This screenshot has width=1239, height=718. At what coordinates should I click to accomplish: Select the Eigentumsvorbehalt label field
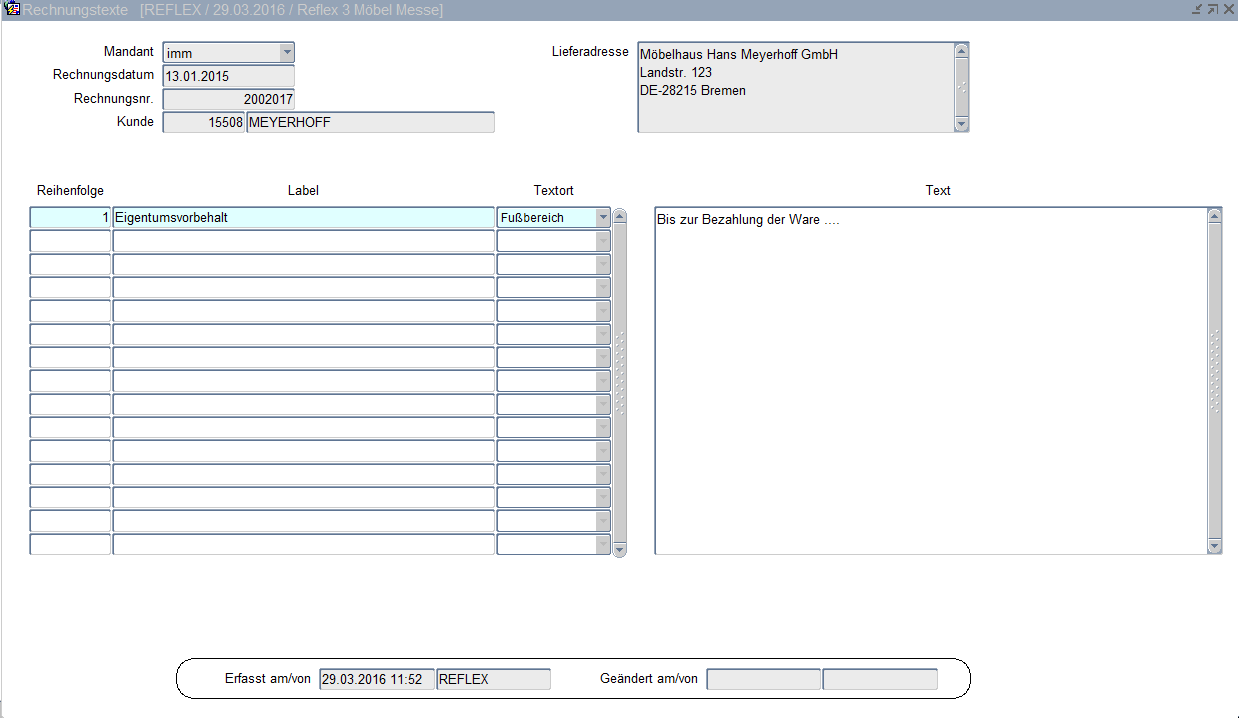303,217
